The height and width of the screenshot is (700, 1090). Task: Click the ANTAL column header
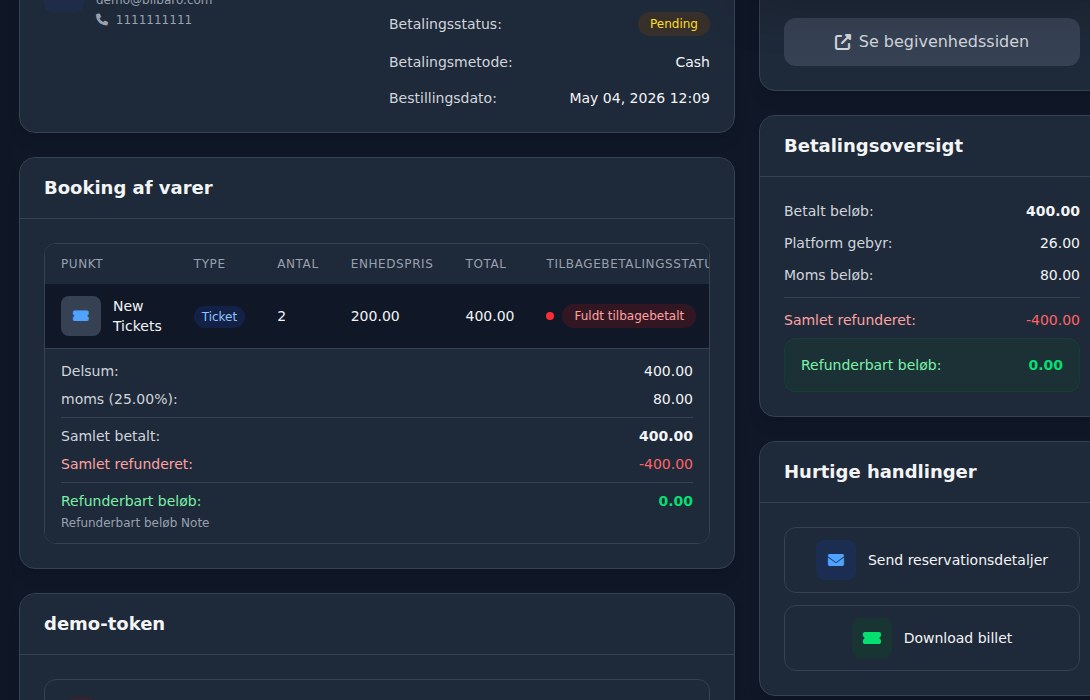click(x=298, y=264)
